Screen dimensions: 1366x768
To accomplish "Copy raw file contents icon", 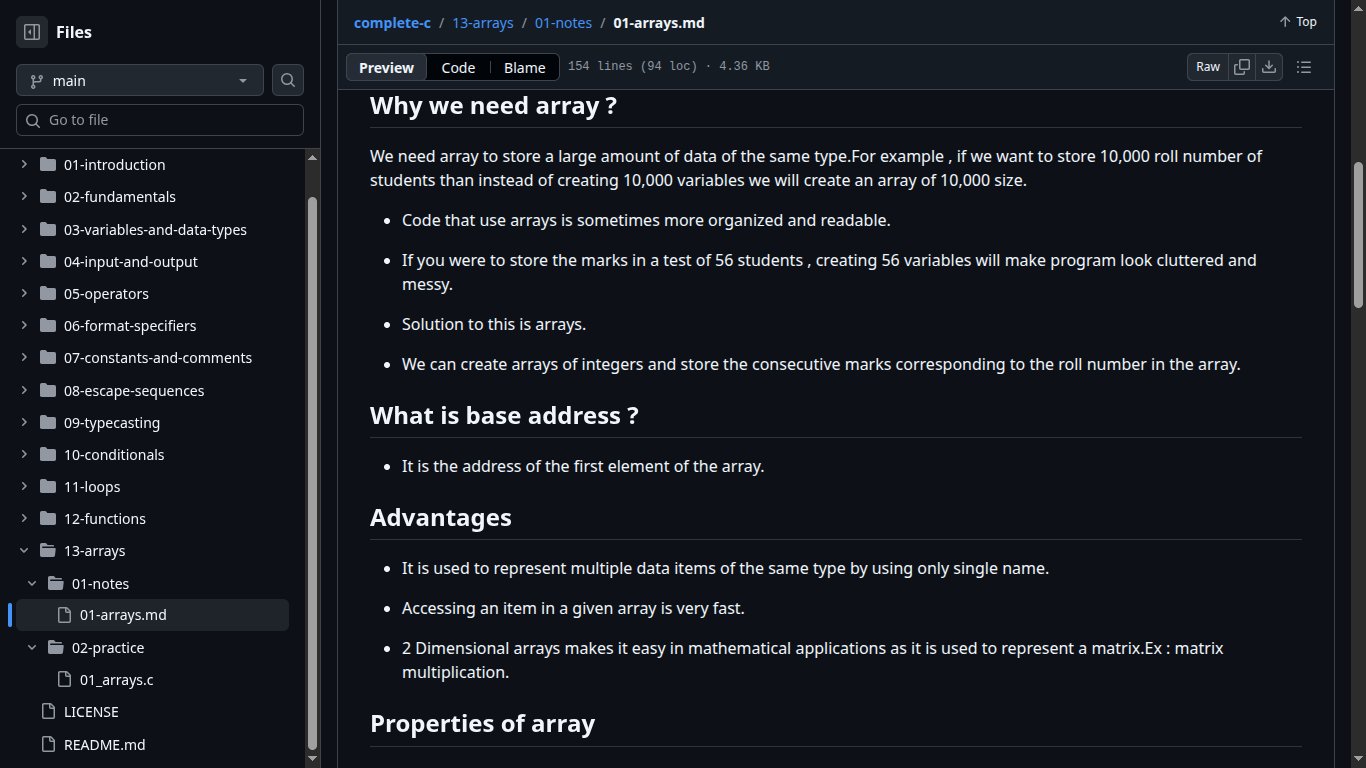I will pyautogui.click(x=1242, y=67).
